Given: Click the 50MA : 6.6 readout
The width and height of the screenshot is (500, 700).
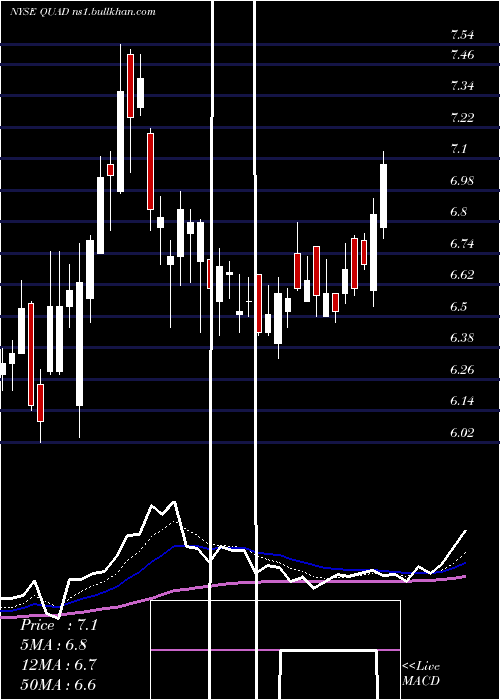Looking at the screenshot, I should point(58,685).
